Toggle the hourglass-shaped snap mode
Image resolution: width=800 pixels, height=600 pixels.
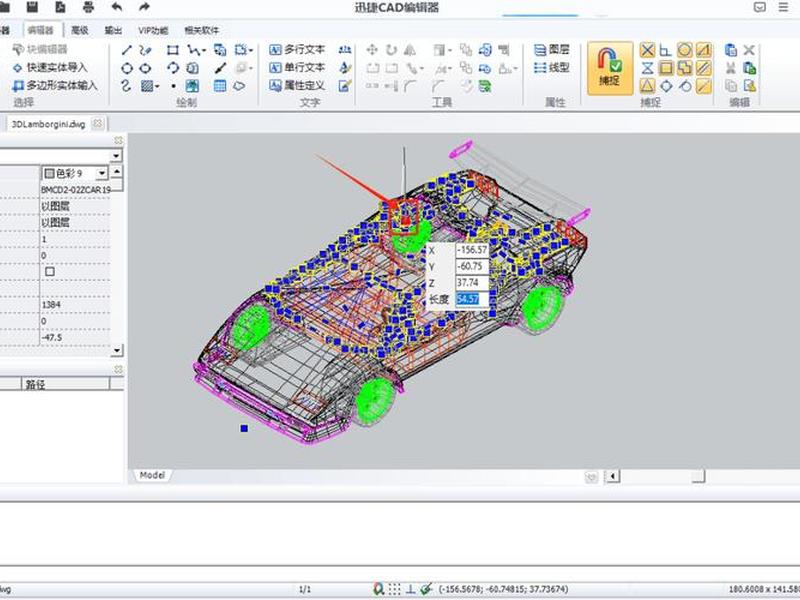point(647,68)
